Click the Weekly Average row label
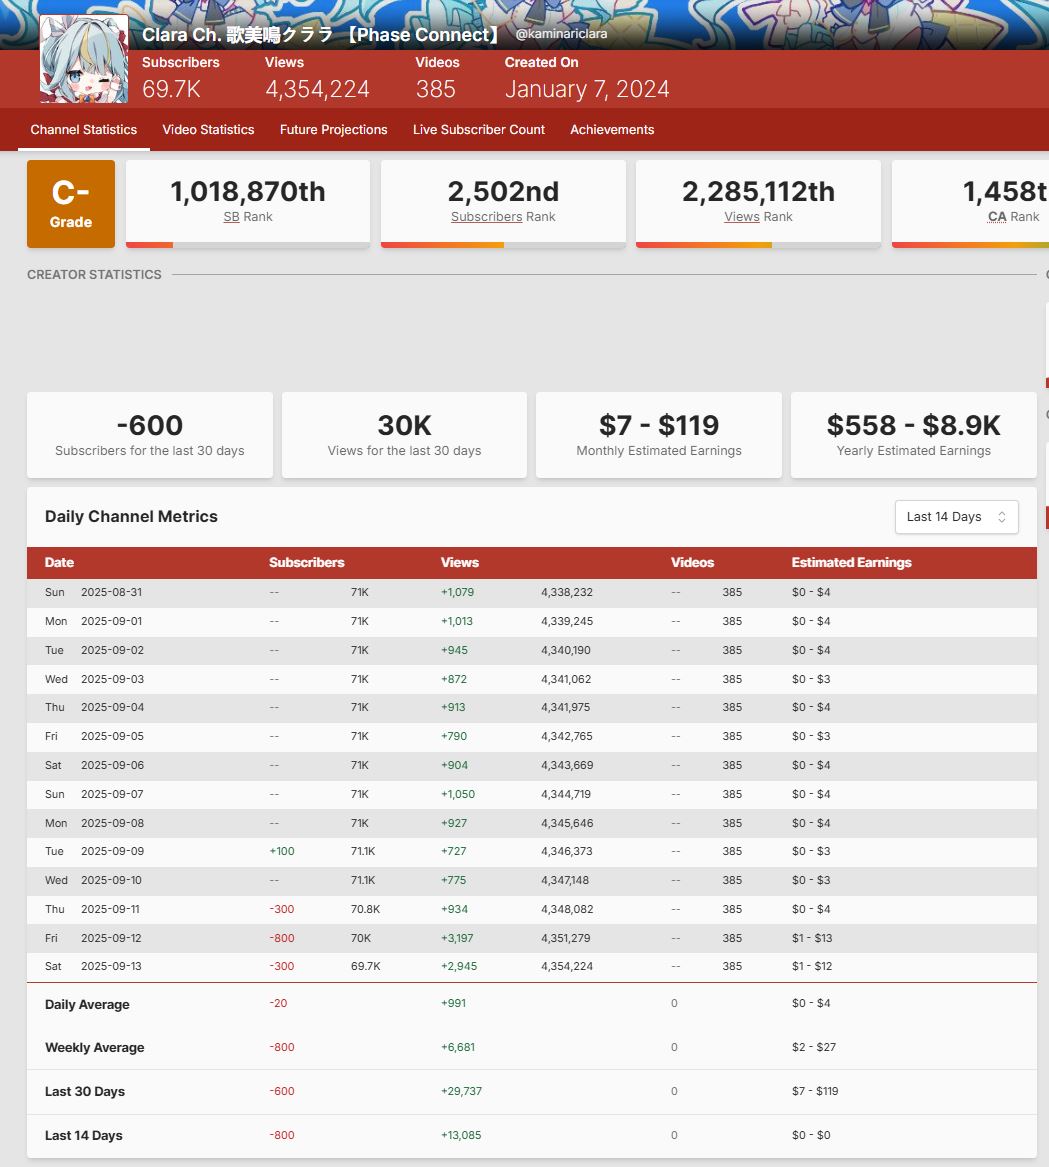Screen dimensions: 1049x1167 (95, 1048)
